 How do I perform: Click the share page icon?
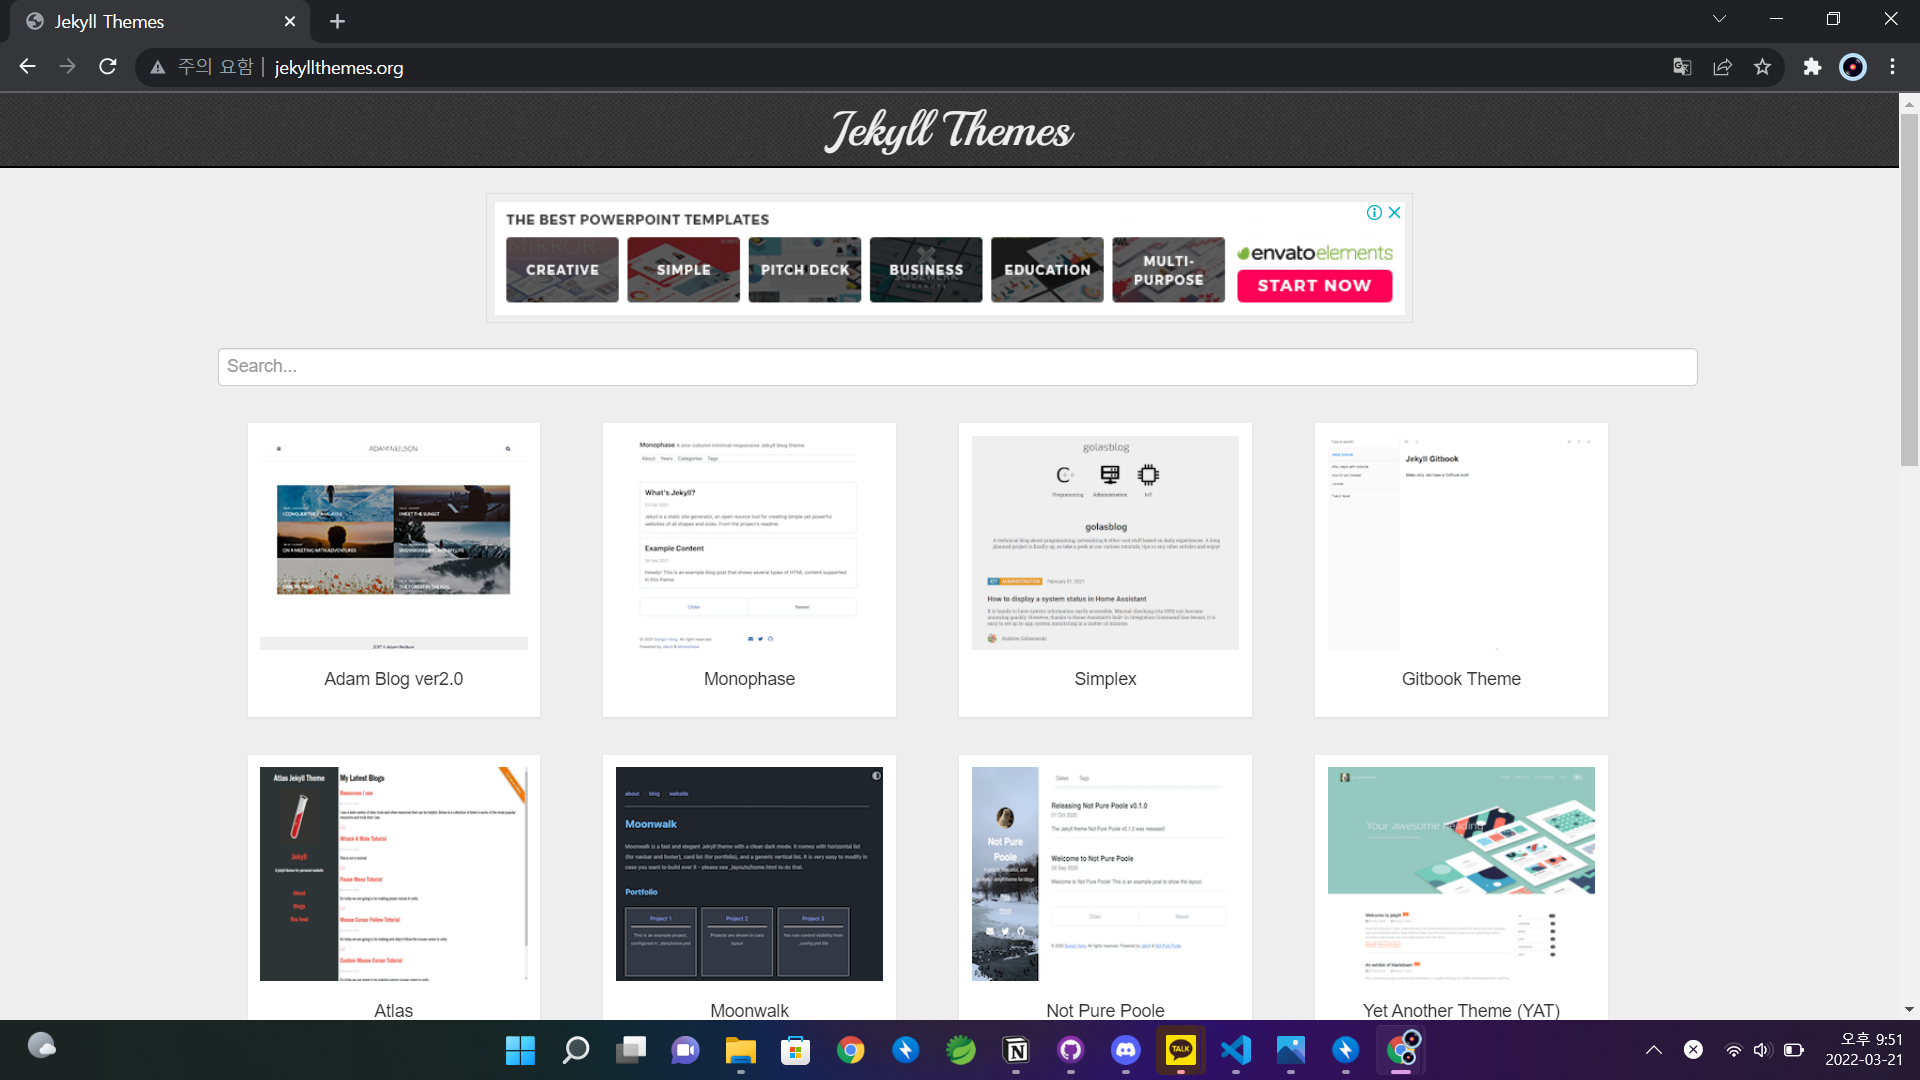pos(1722,67)
